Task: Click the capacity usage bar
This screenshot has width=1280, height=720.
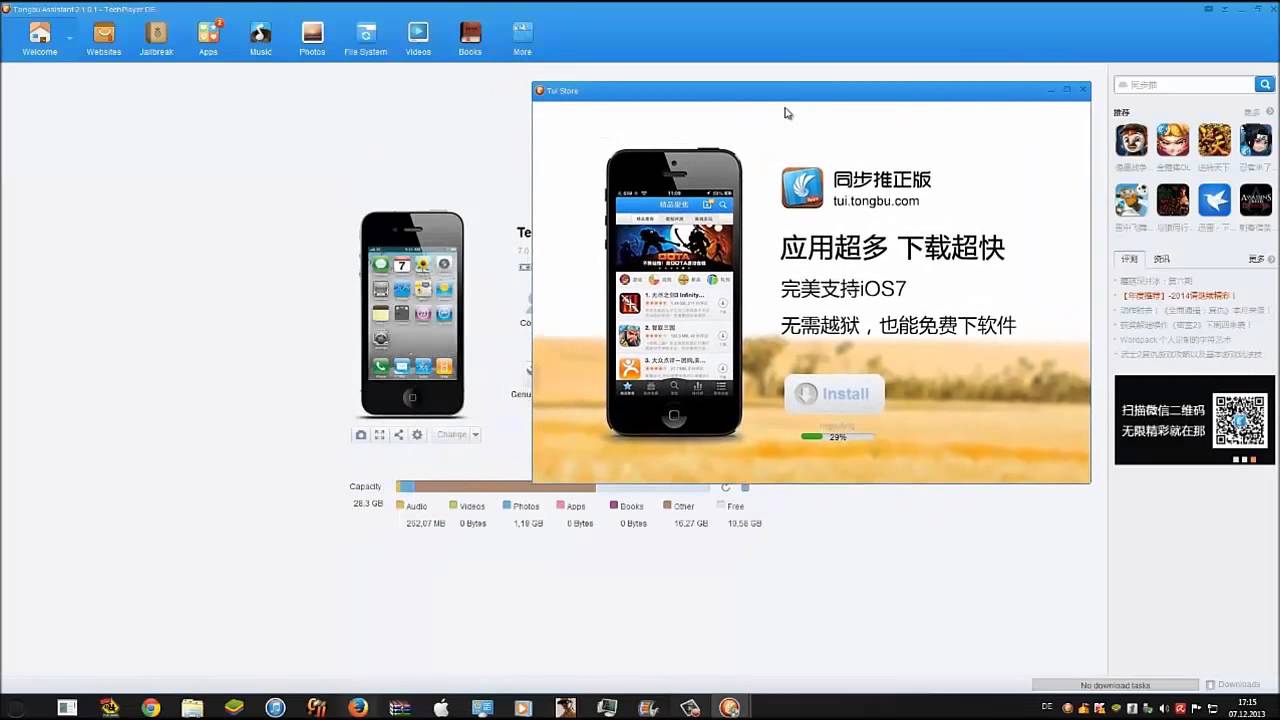Action: (x=555, y=487)
